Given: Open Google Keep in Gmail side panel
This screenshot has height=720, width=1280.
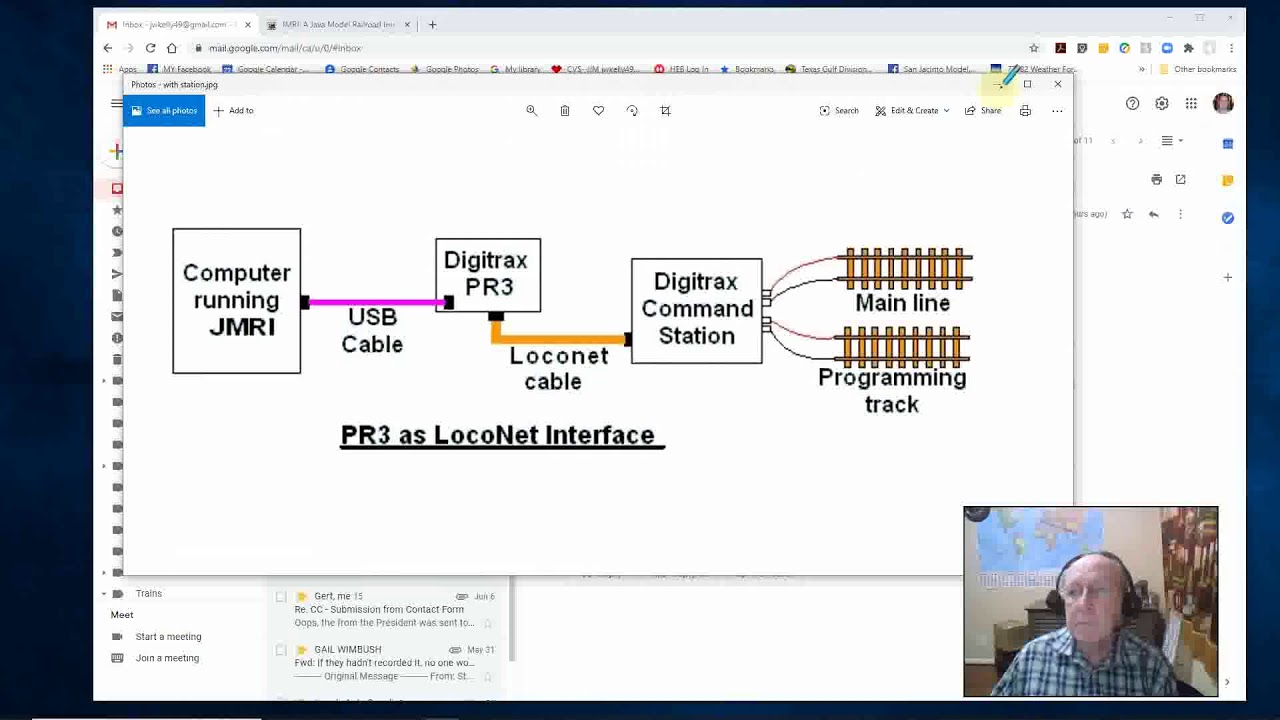Looking at the screenshot, I should [1228, 180].
